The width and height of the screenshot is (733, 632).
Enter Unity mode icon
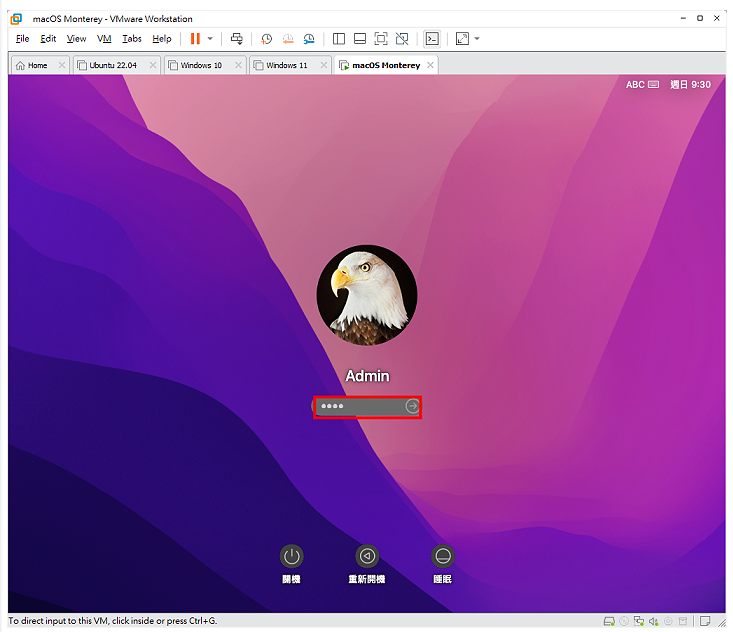(x=402, y=39)
